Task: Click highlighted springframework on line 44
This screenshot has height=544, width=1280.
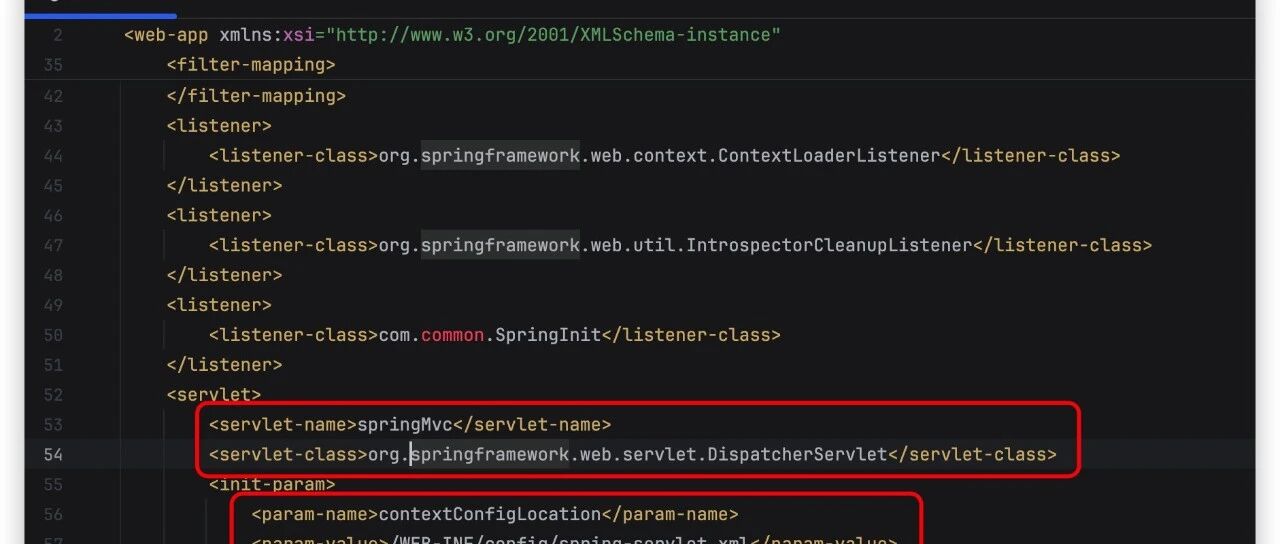Action: click(x=500, y=156)
